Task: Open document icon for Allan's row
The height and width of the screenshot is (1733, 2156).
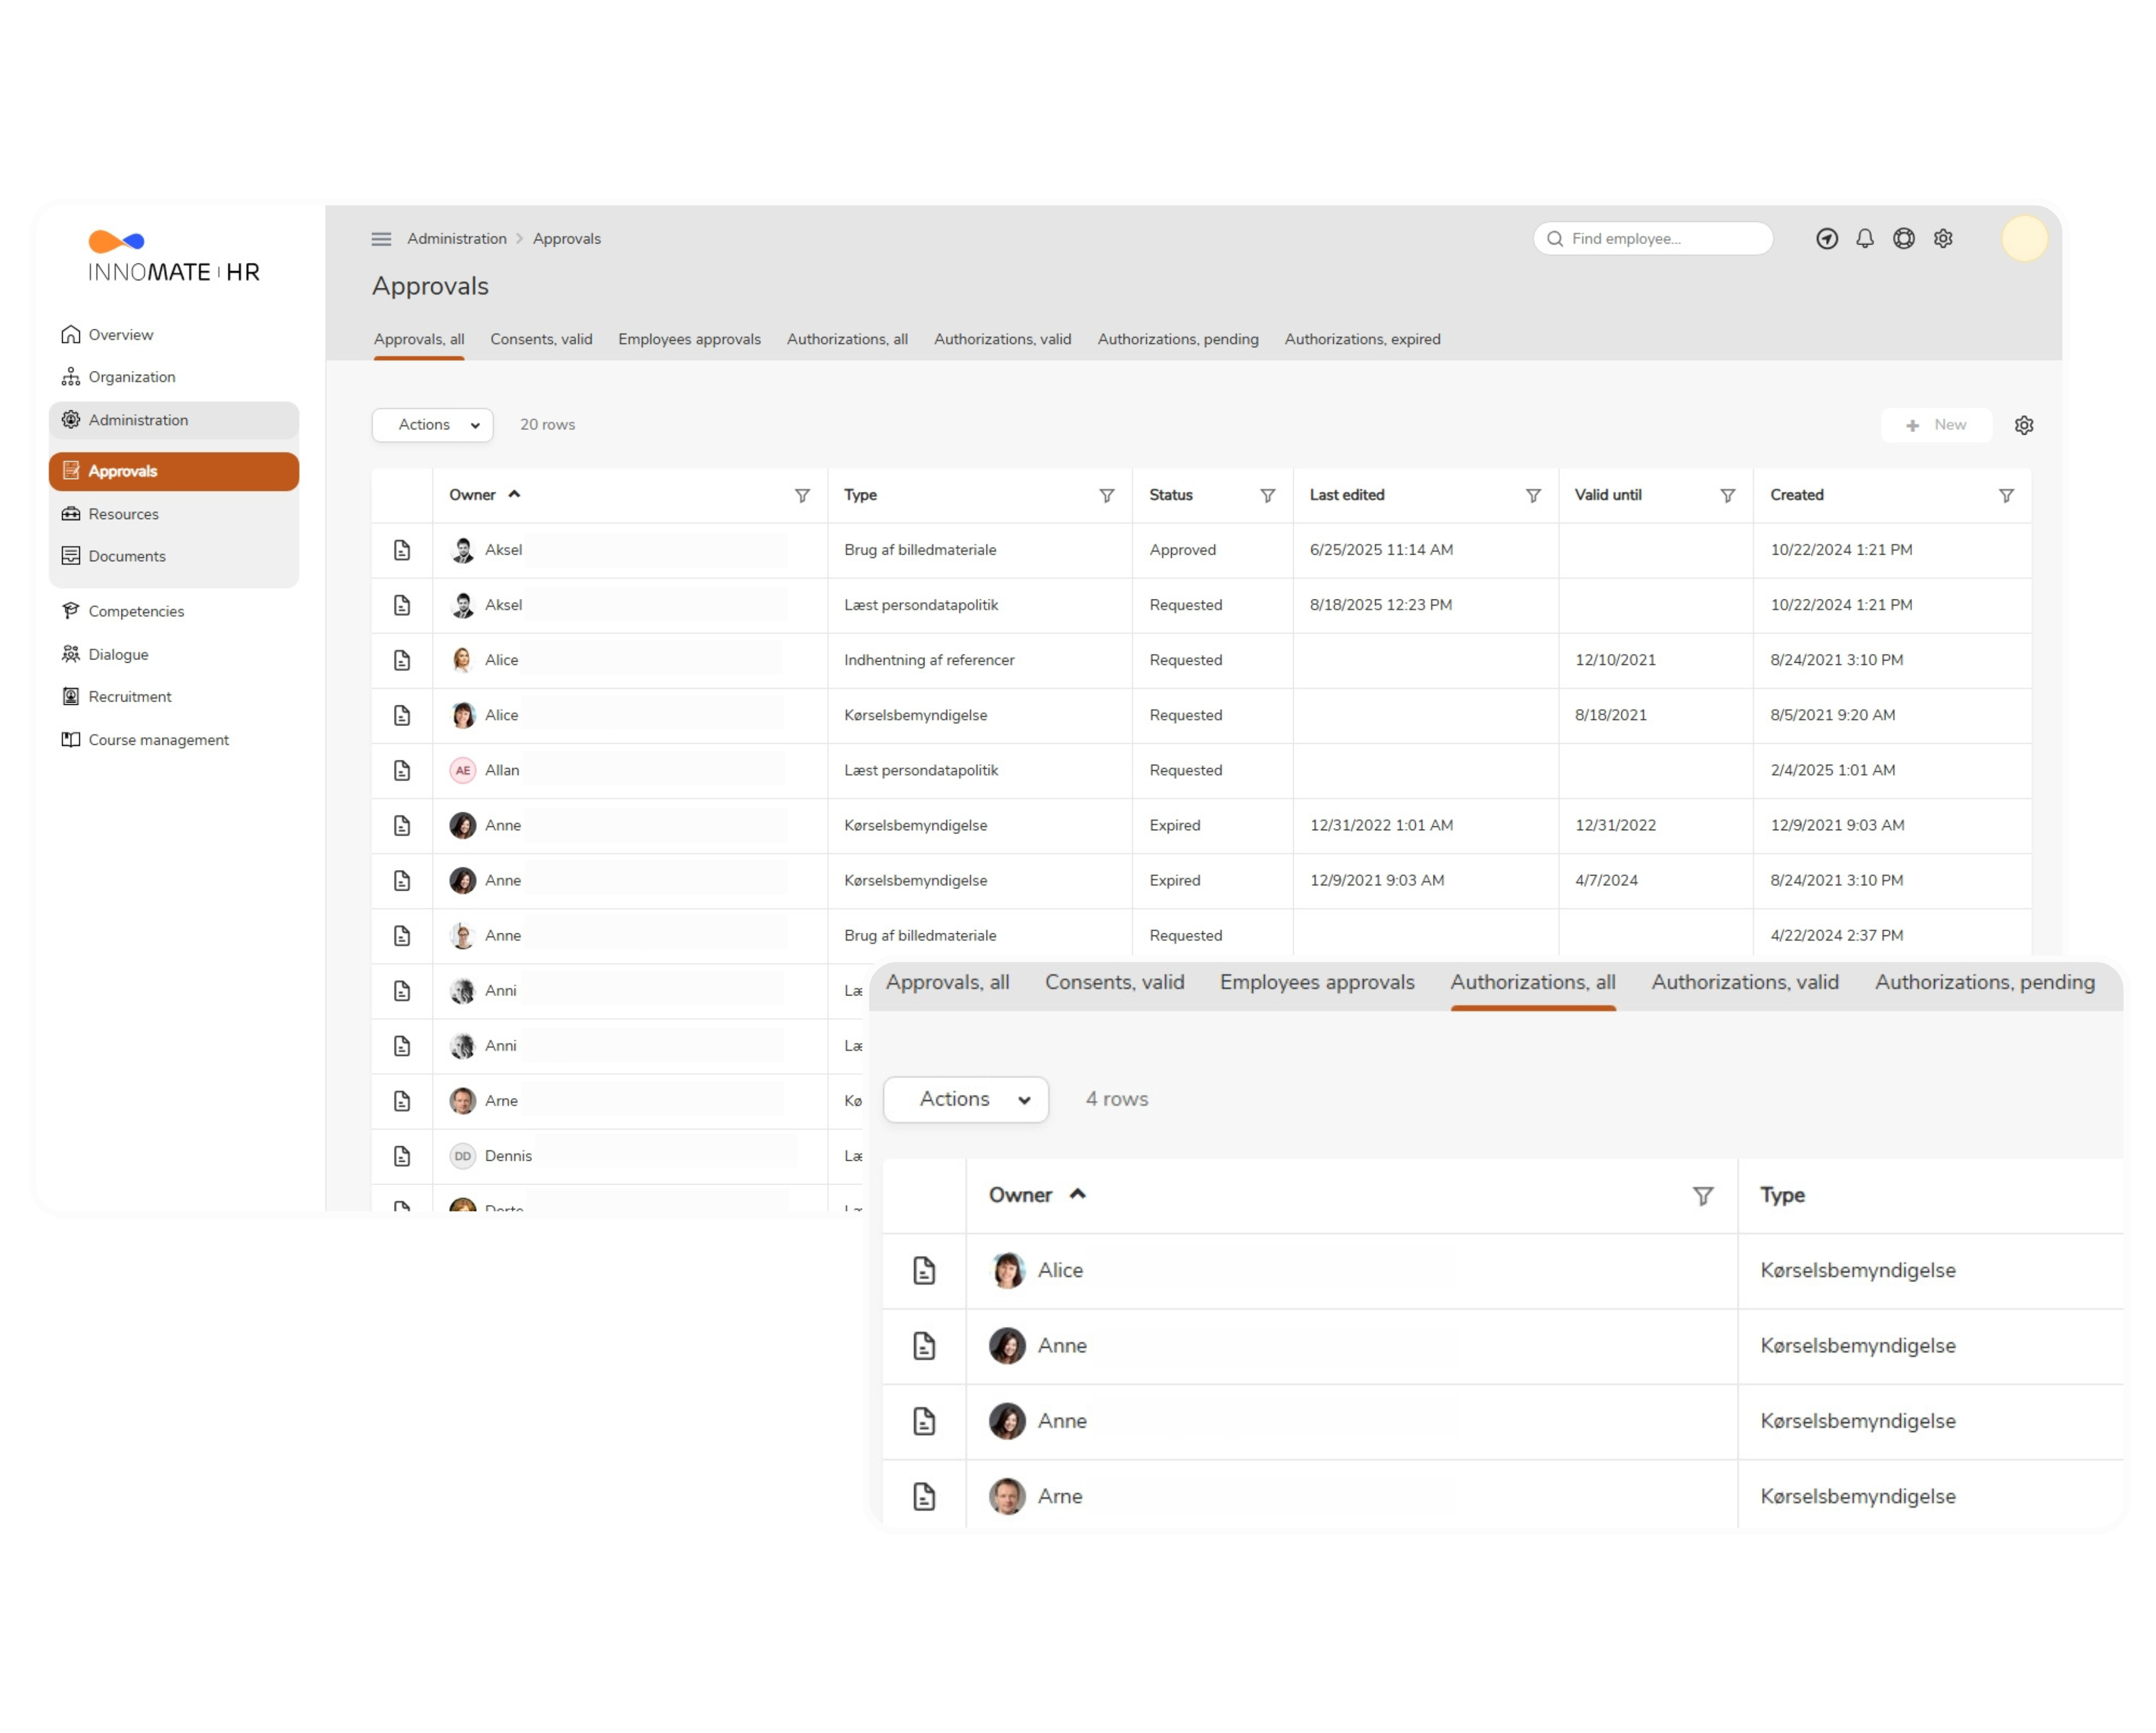Action: click(x=402, y=771)
